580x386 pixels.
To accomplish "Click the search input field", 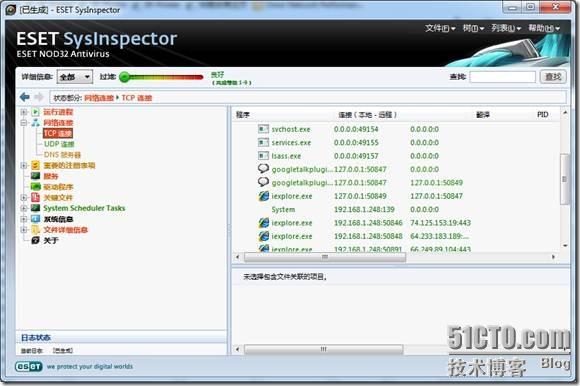I will [502, 77].
